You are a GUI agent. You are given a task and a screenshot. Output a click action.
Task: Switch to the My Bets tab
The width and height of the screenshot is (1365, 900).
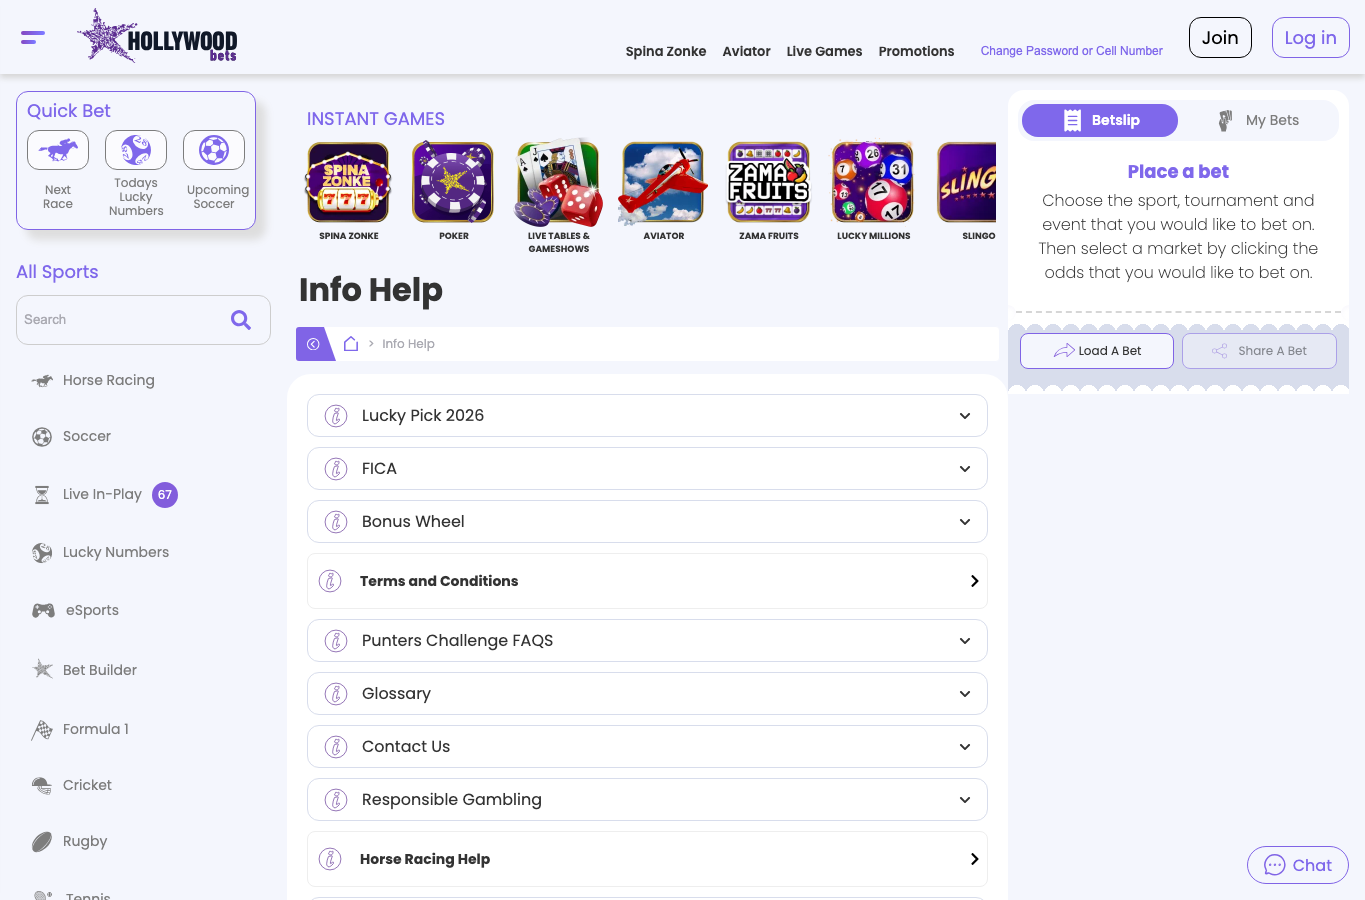(x=1258, y=120)
